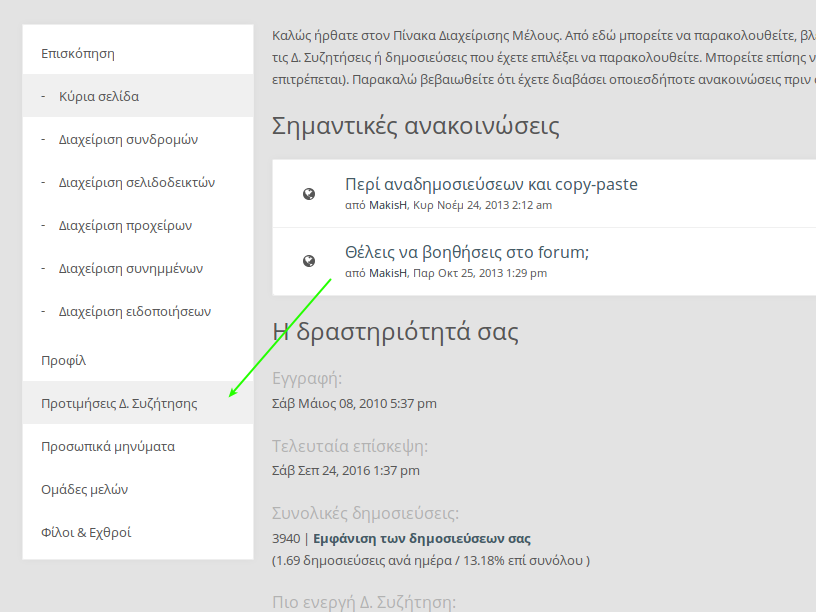Select Διαχείριση συνημμένων menu entry
The image size is (816, 612).
point(131,269)
